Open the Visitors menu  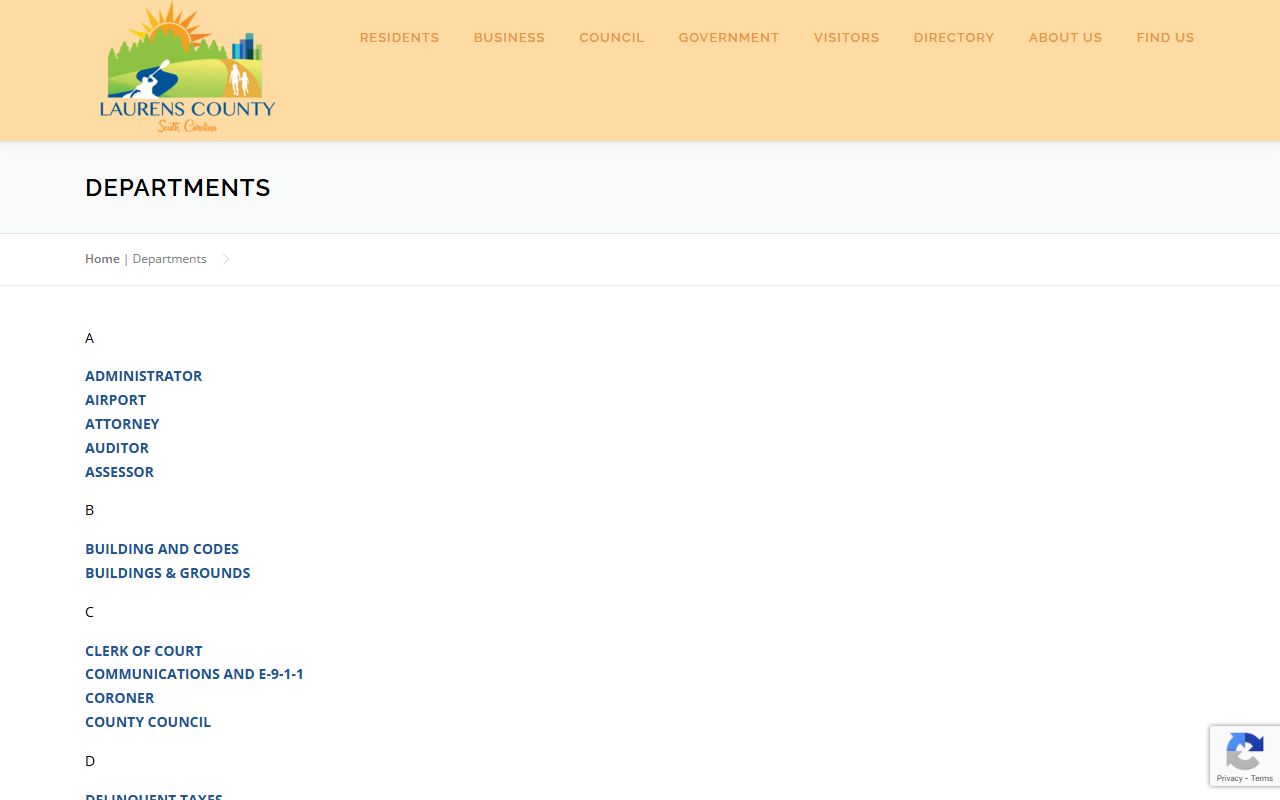[x=846, y=38]
